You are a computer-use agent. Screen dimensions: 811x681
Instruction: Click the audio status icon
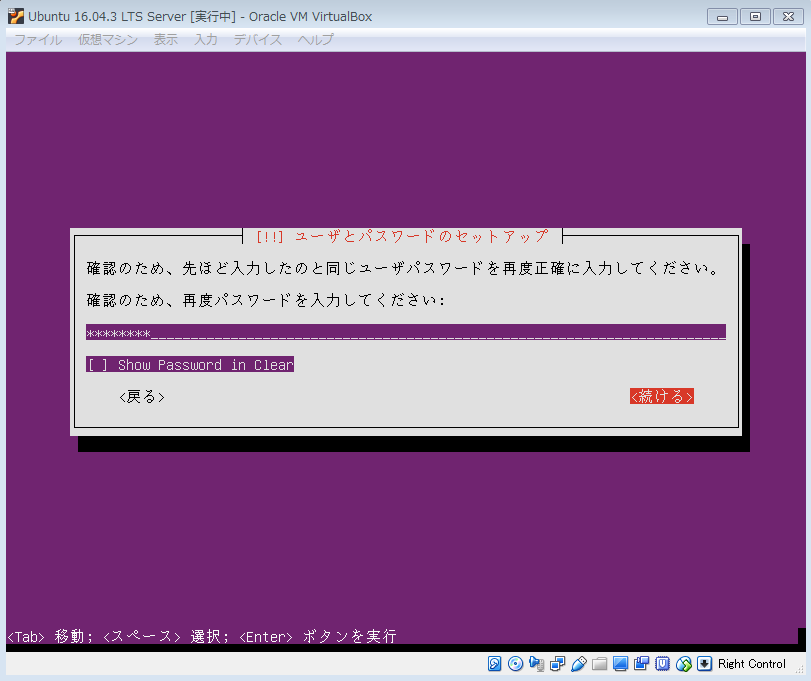pos(536,664)
